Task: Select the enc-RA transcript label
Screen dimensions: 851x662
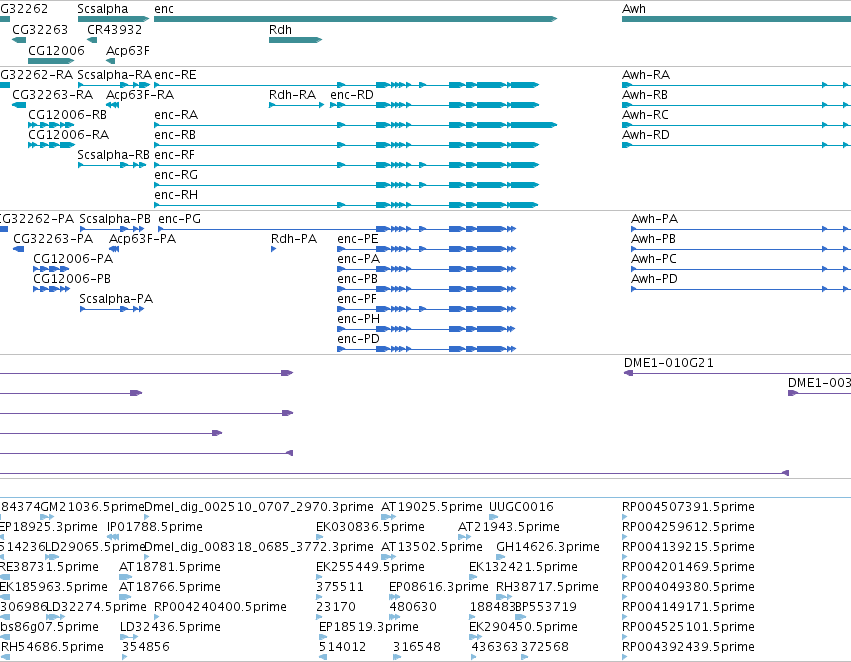Action: [x=176, y=114]
